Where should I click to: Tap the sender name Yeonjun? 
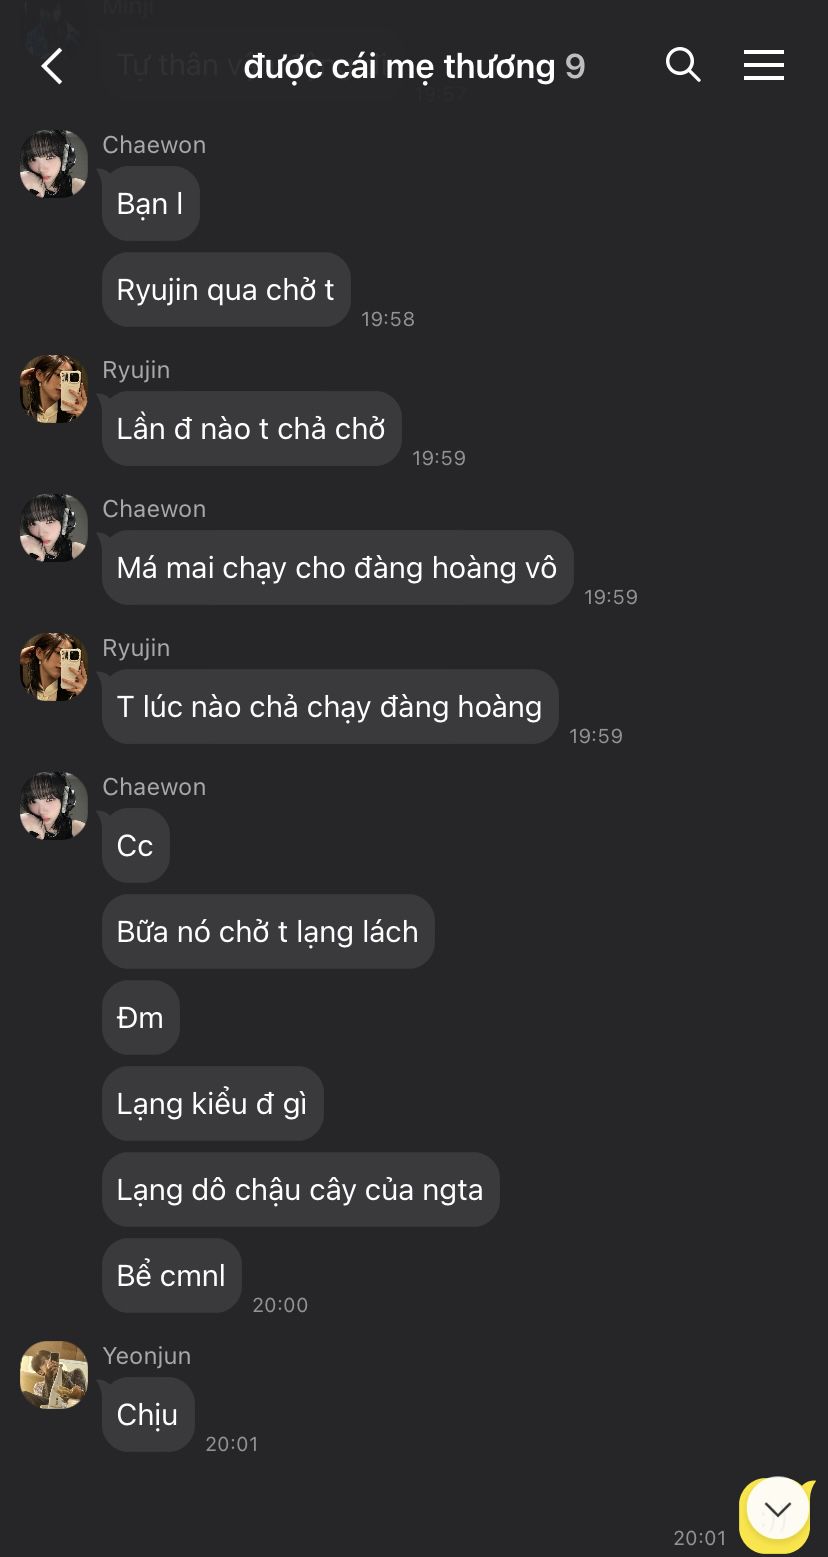[146, 1355]
